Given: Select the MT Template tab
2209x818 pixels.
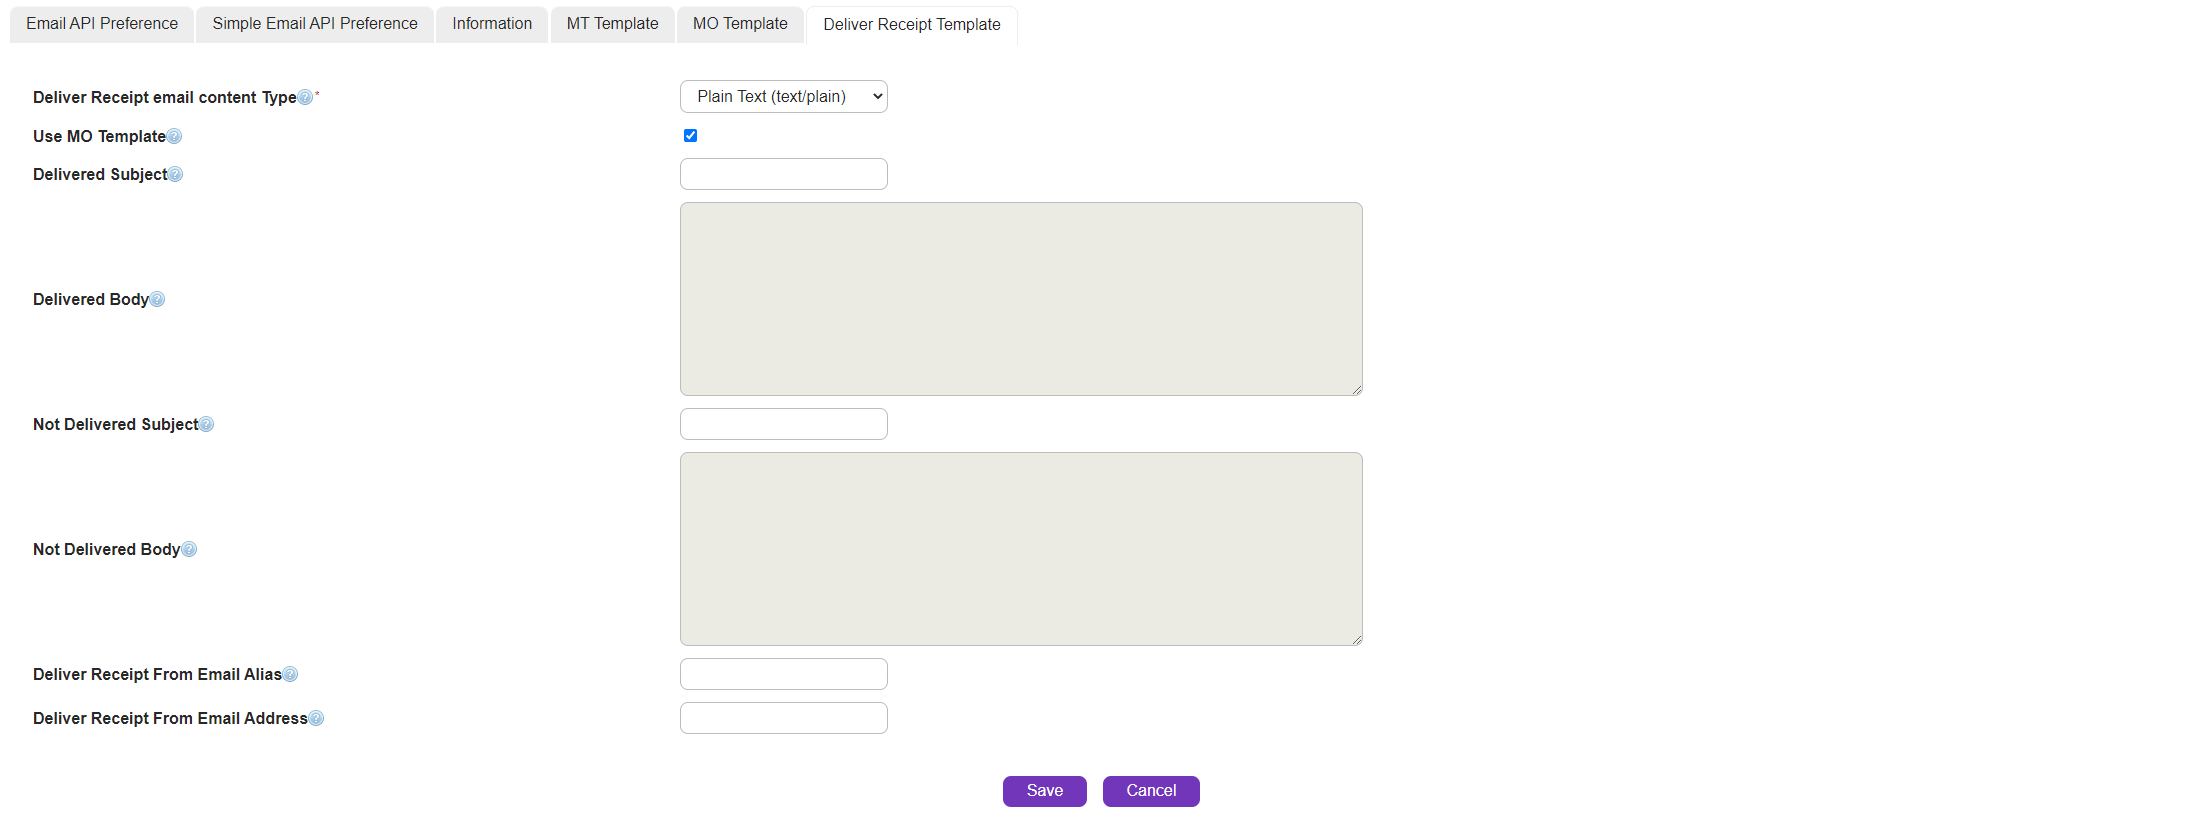Looking at the screenshot, I should click(612, 24).
